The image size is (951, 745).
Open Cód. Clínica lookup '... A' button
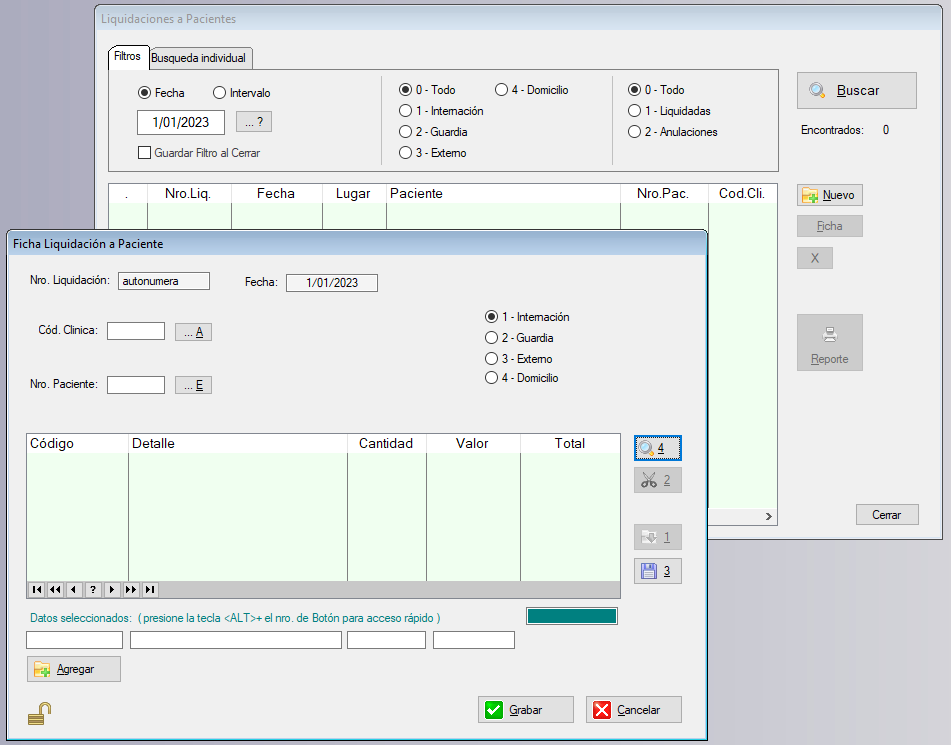[x=193, y=332]
